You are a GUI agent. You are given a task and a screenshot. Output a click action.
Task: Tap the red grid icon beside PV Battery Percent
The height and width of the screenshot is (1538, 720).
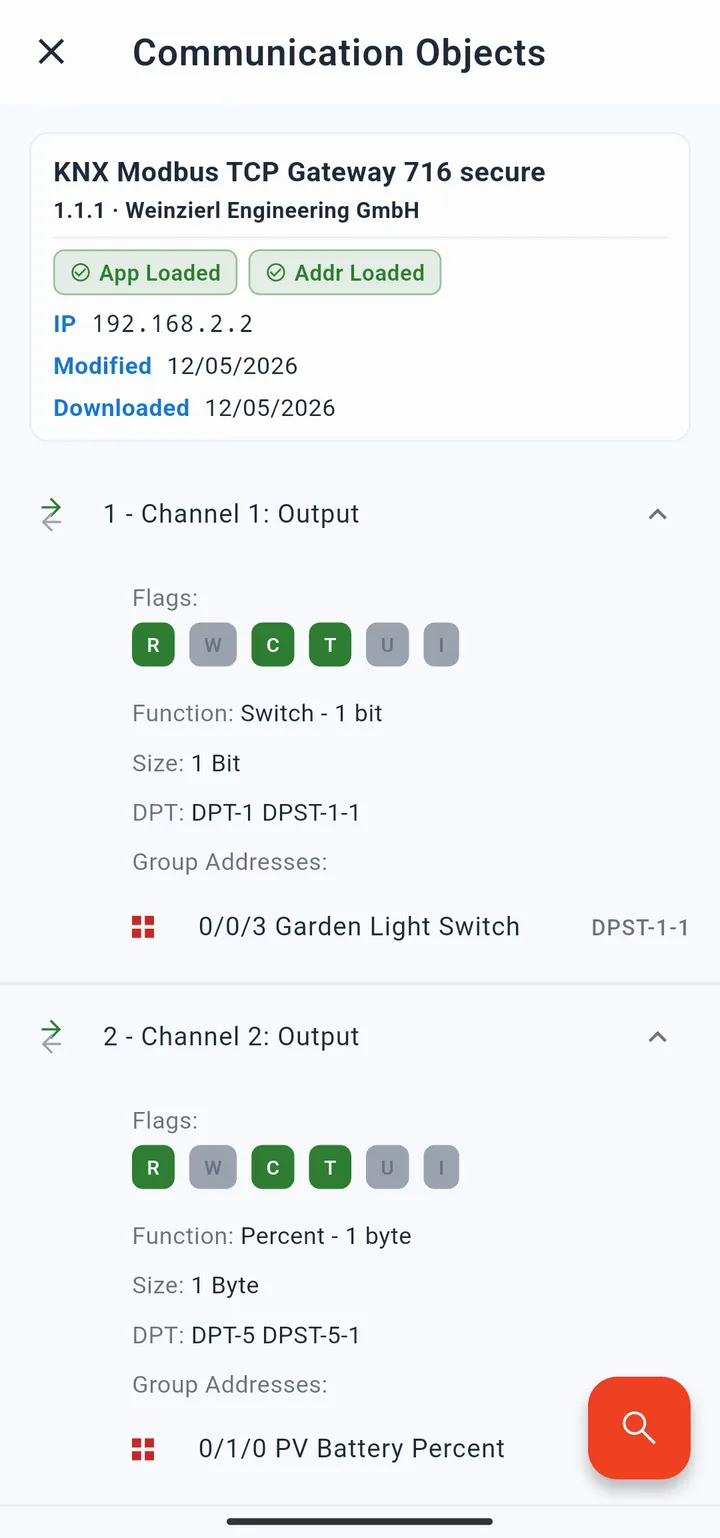[x=143, y=1449]
